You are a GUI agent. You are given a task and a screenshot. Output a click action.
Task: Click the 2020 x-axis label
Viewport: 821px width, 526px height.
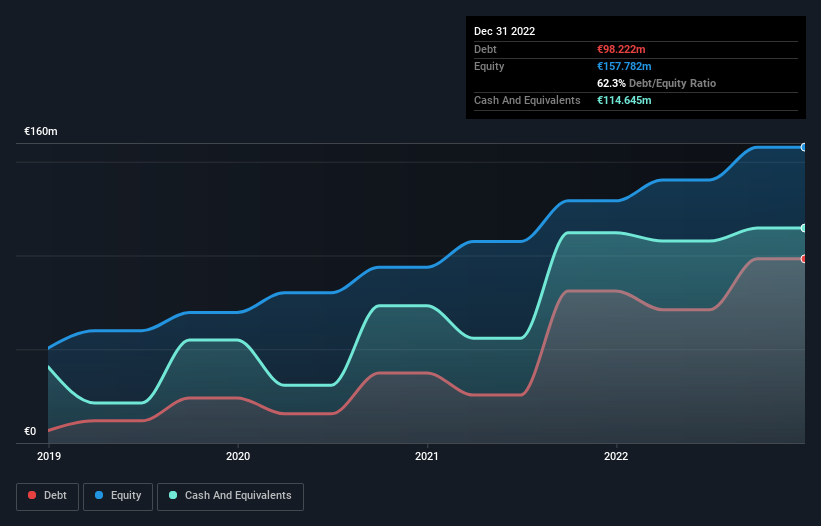(238, 456)
